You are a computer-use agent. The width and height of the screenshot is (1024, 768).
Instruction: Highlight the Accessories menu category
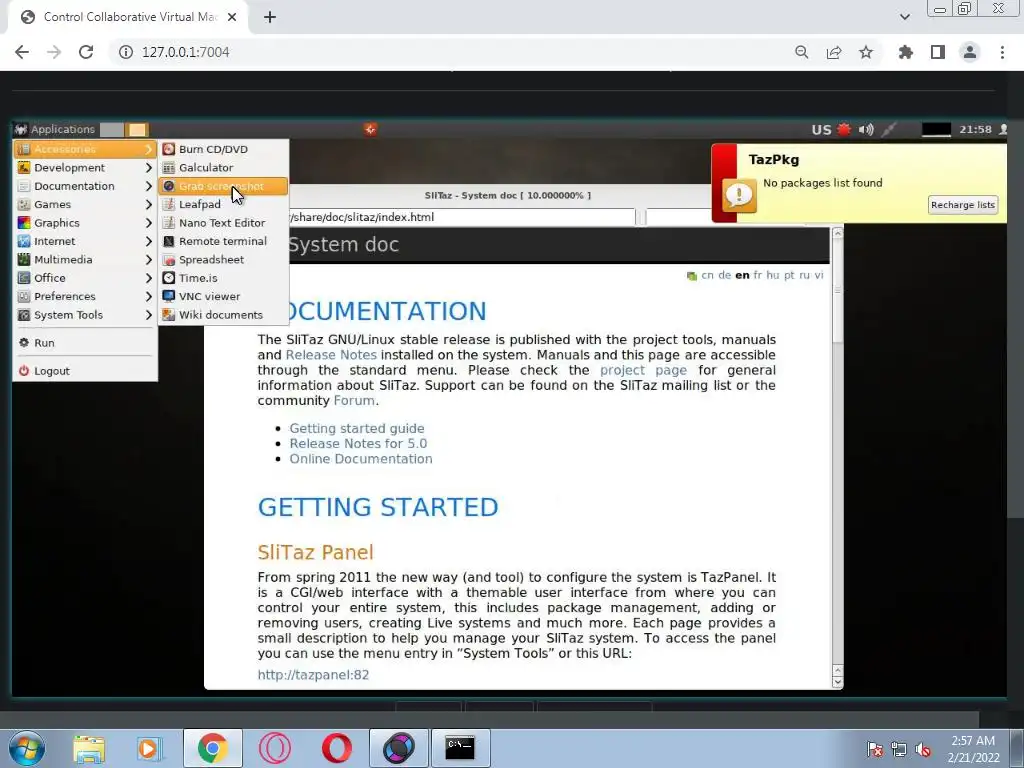click(x=85, y=149)
